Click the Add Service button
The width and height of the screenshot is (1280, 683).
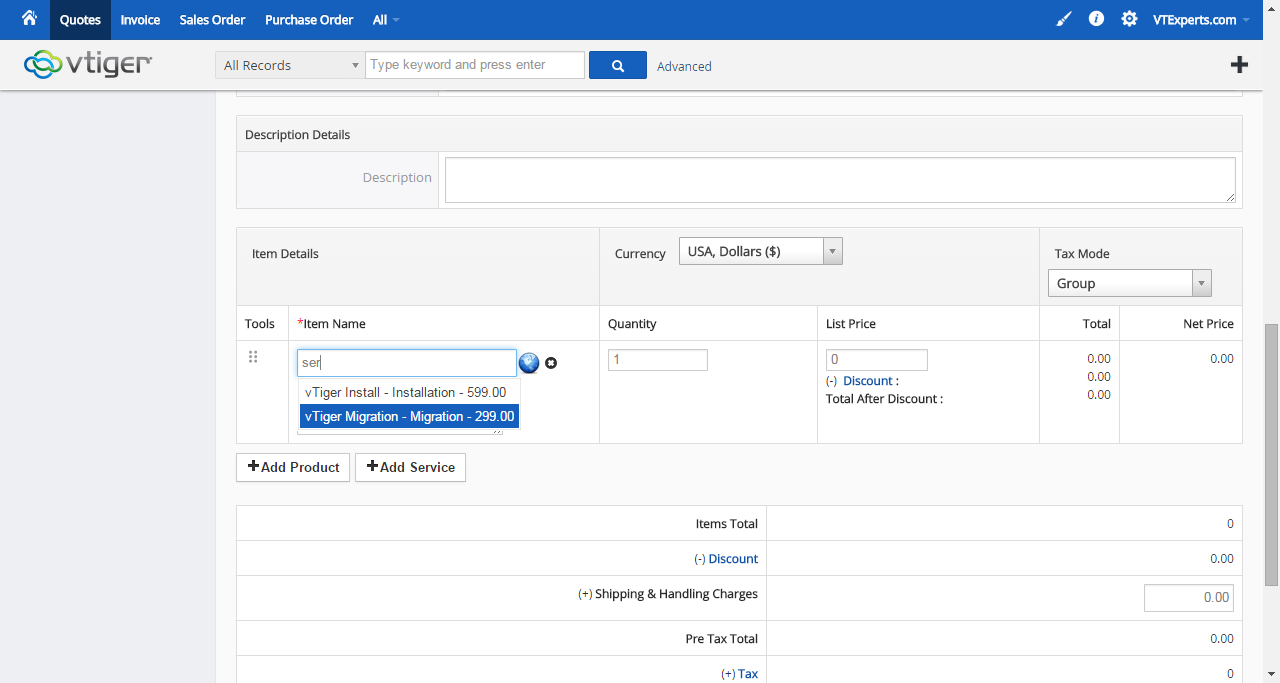[410, 467]
